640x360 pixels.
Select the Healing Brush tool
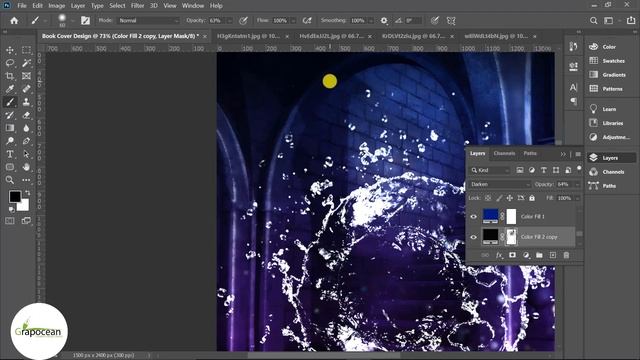[26, 89]
